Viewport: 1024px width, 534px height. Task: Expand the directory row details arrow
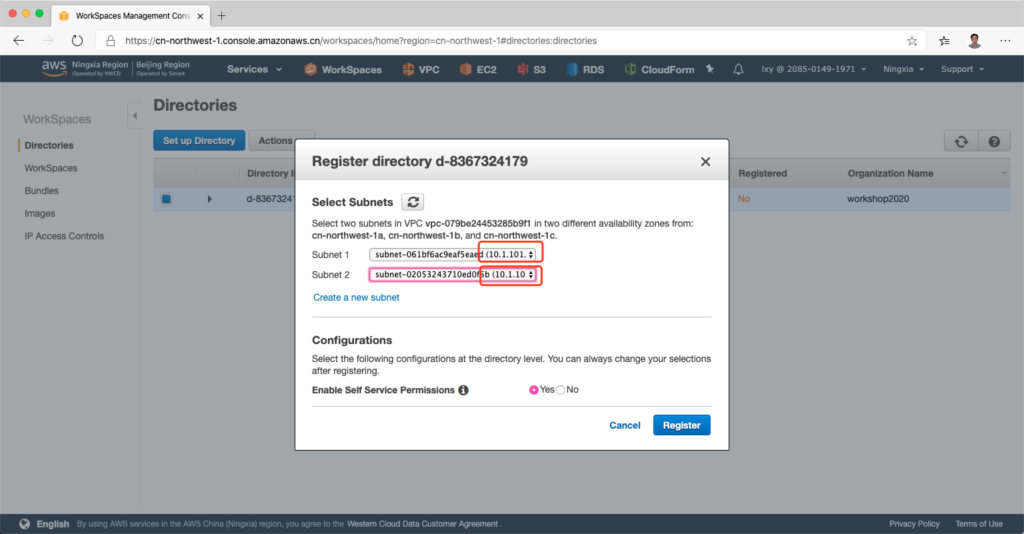click(x=209, y=199)
